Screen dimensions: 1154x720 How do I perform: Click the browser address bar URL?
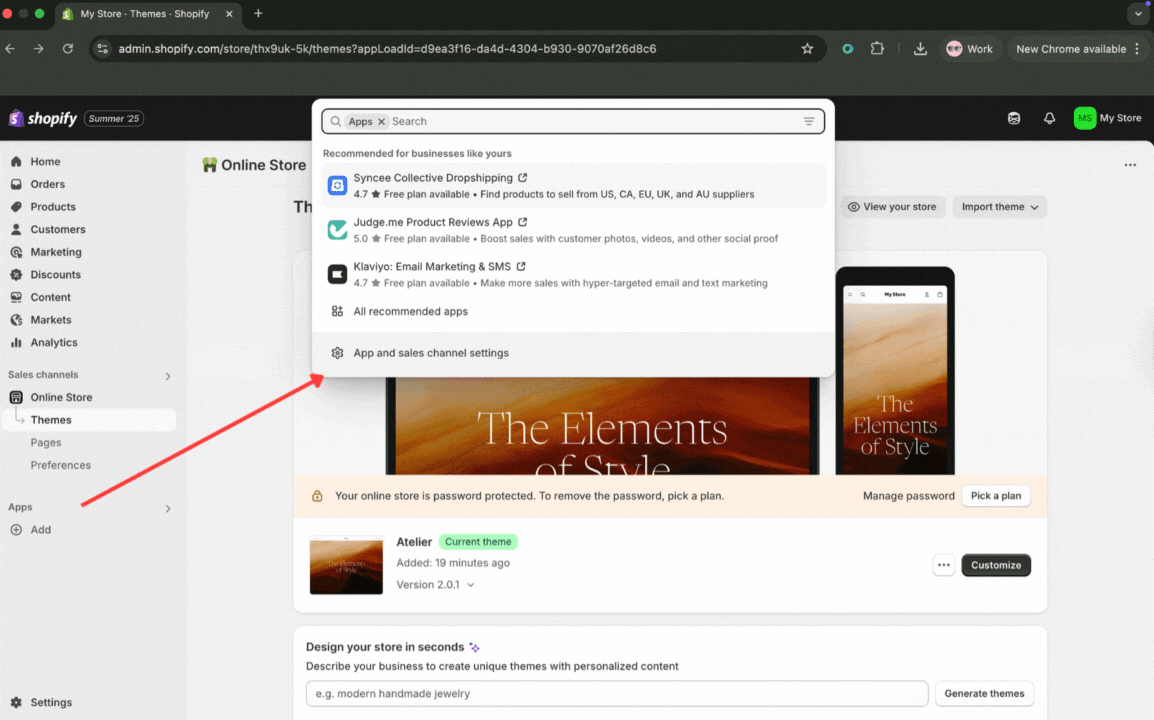(387, 49)
